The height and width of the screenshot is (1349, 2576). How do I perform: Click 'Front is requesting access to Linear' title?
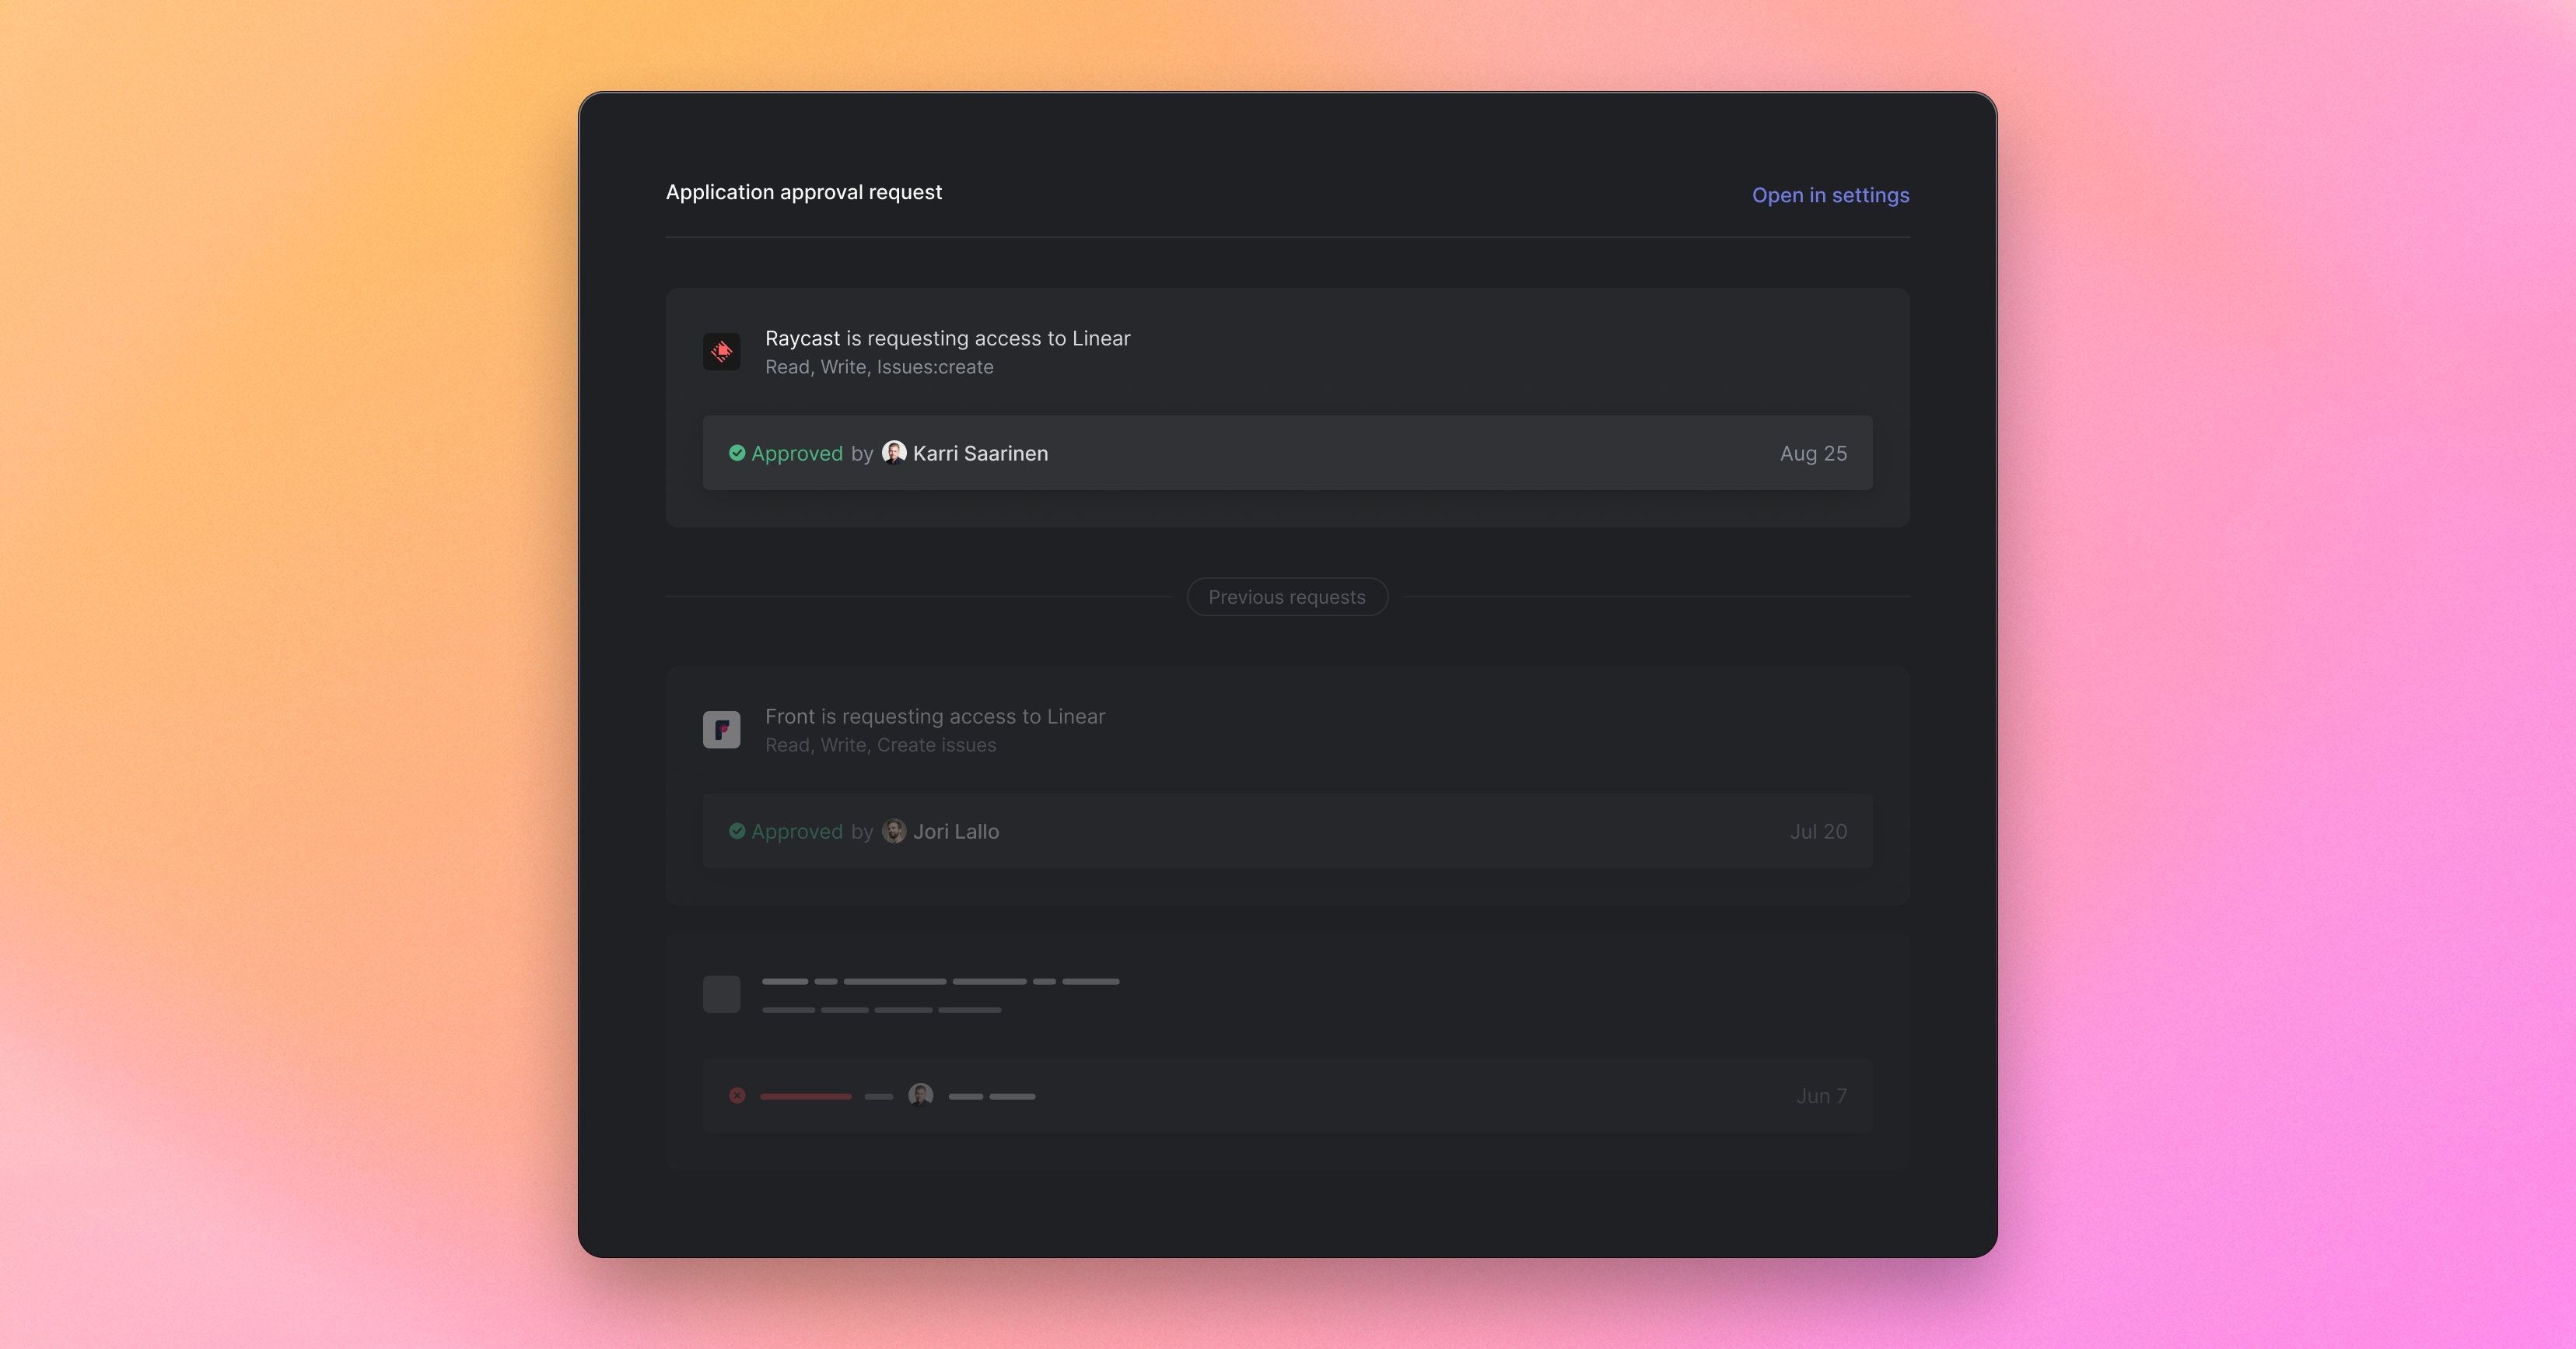point(934,716)
